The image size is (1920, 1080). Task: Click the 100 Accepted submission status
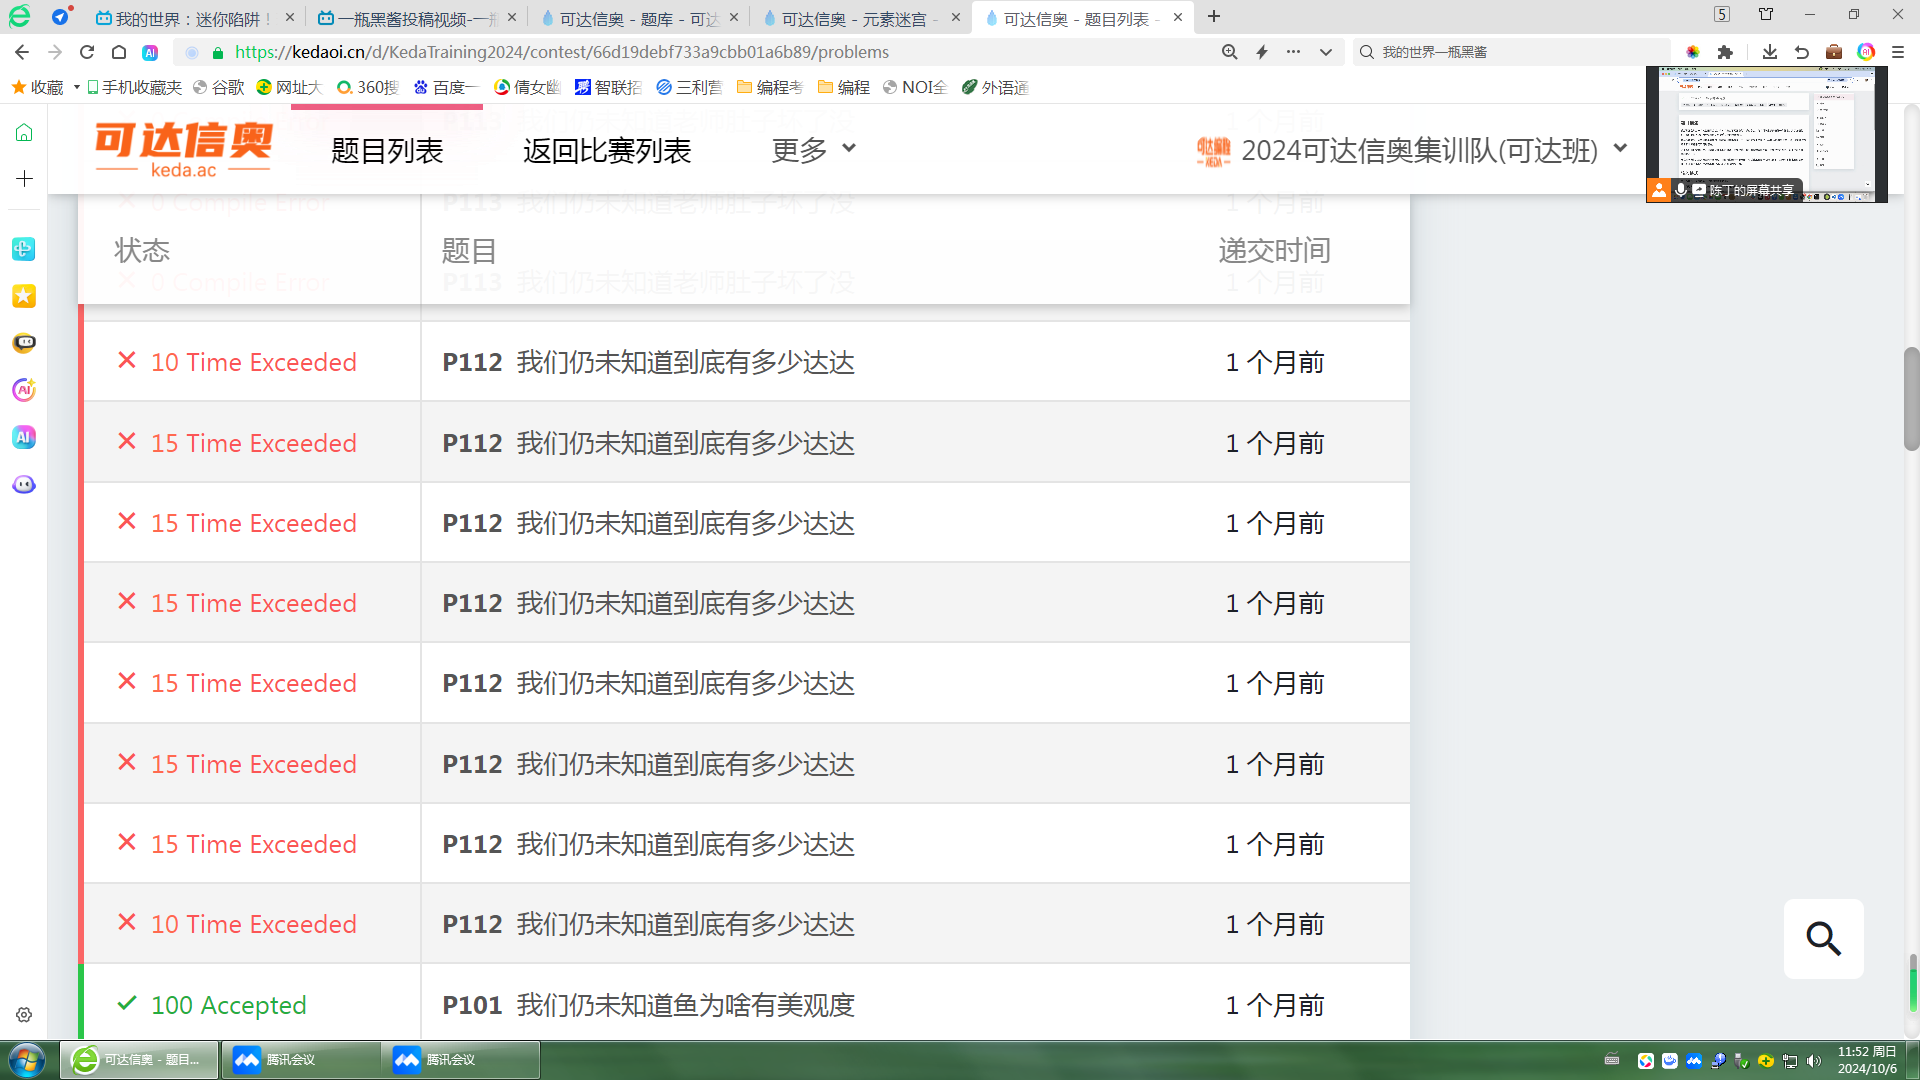228,1005
